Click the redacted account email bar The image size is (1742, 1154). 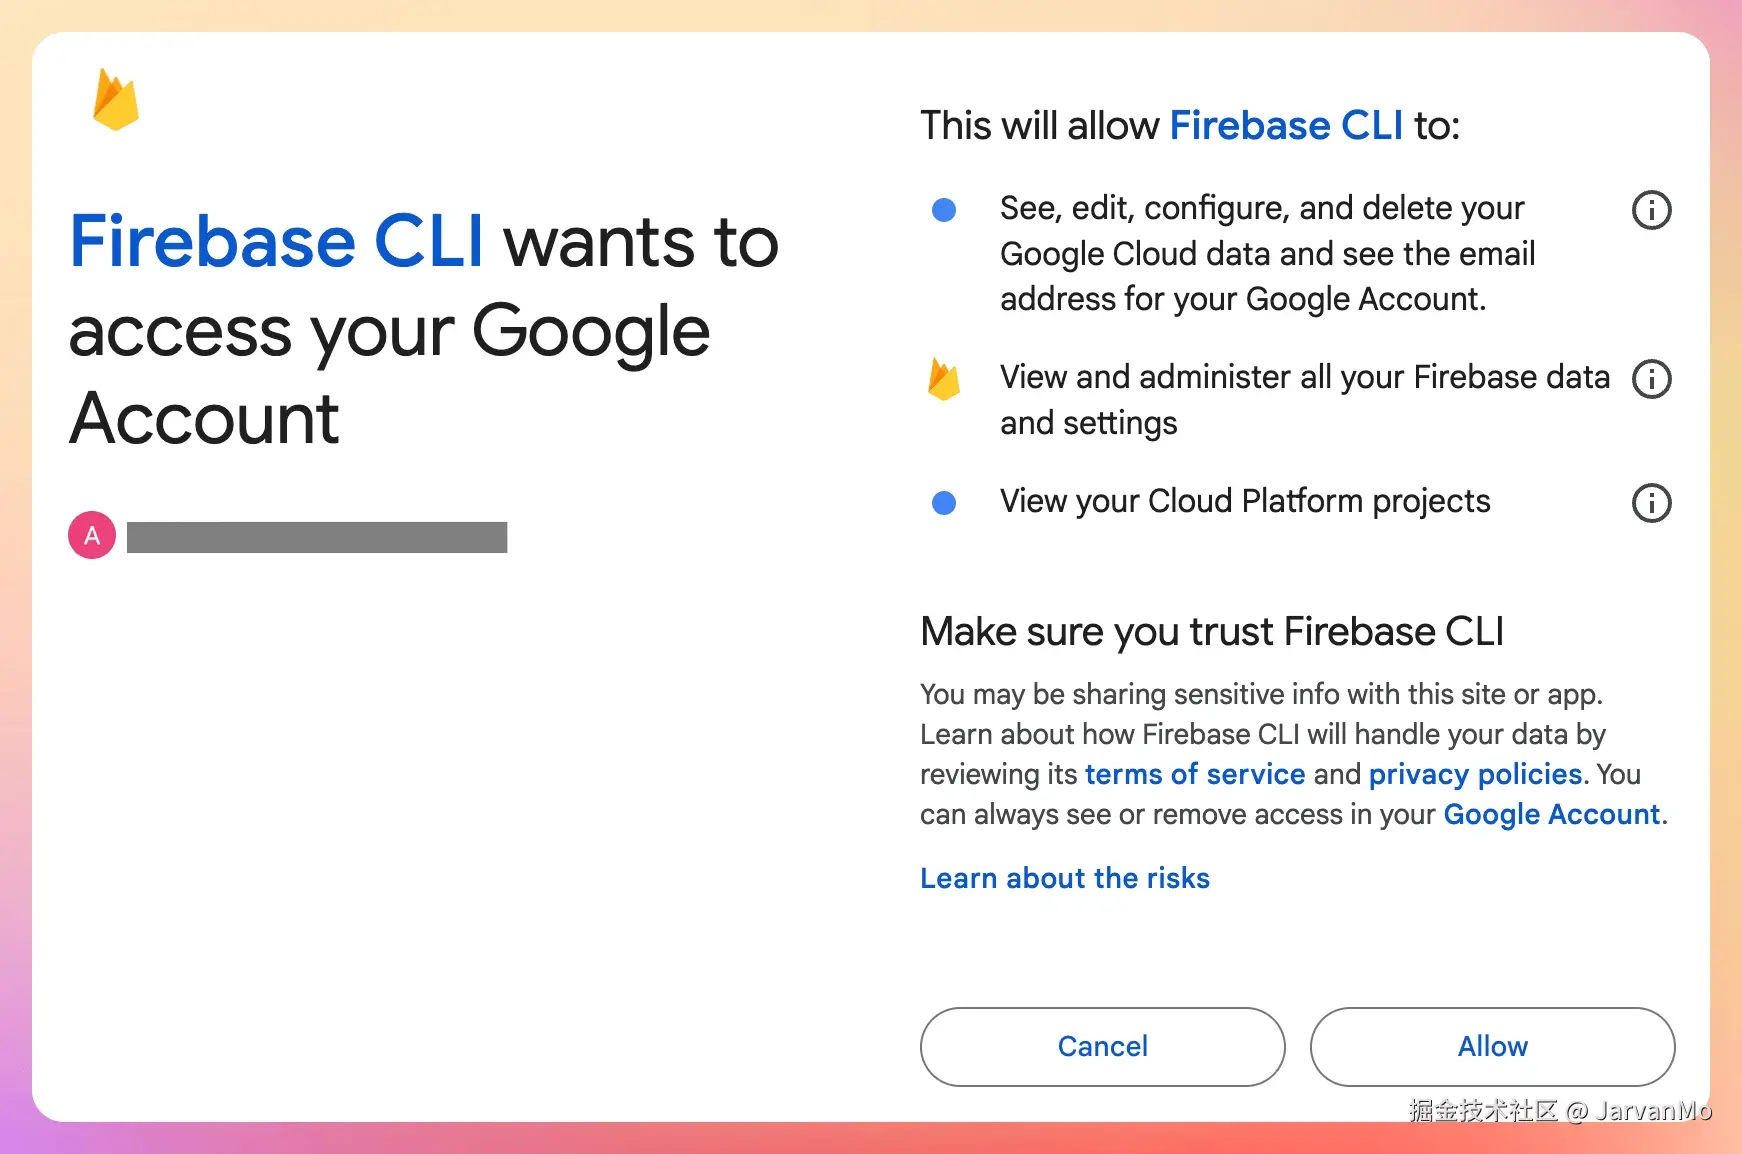point(317,537)
